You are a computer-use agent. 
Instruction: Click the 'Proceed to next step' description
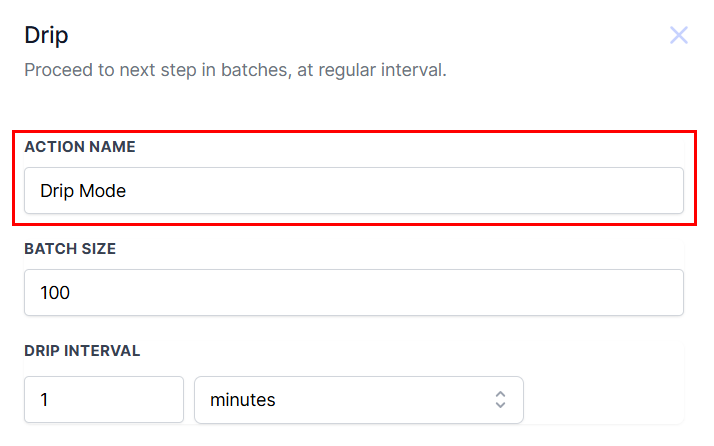tap(235, 71)
